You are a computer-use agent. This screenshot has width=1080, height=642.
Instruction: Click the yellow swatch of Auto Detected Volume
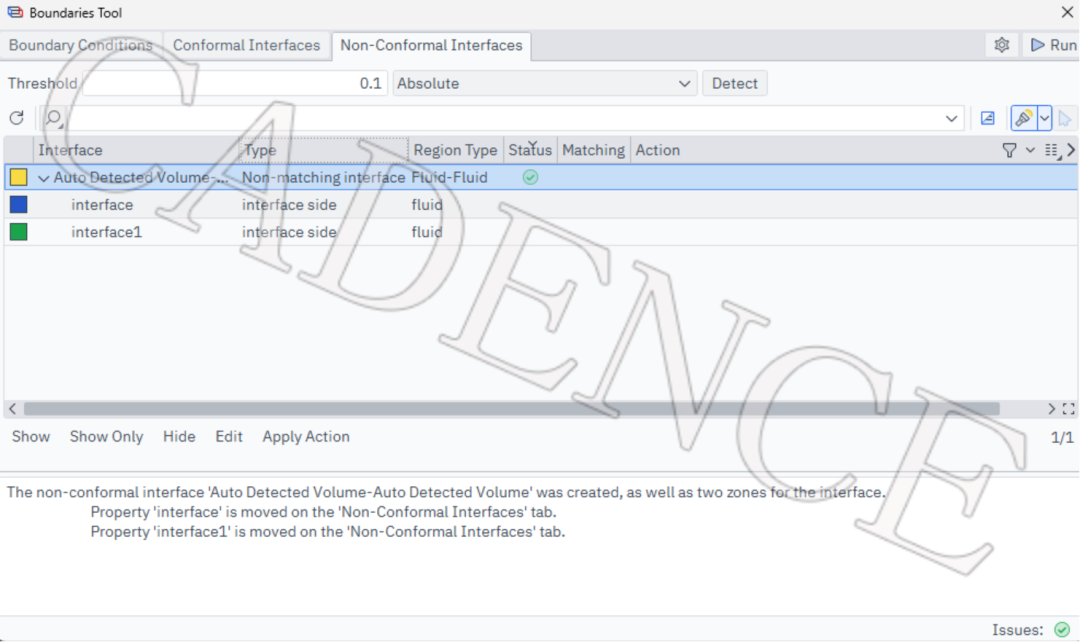click(x=19, y=178)
